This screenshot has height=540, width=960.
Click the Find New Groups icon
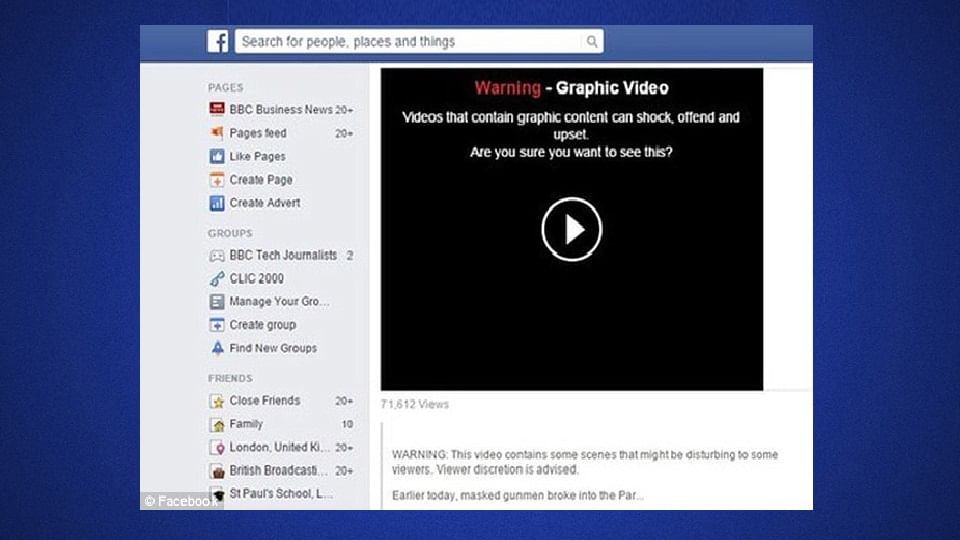tap(217, 348)
